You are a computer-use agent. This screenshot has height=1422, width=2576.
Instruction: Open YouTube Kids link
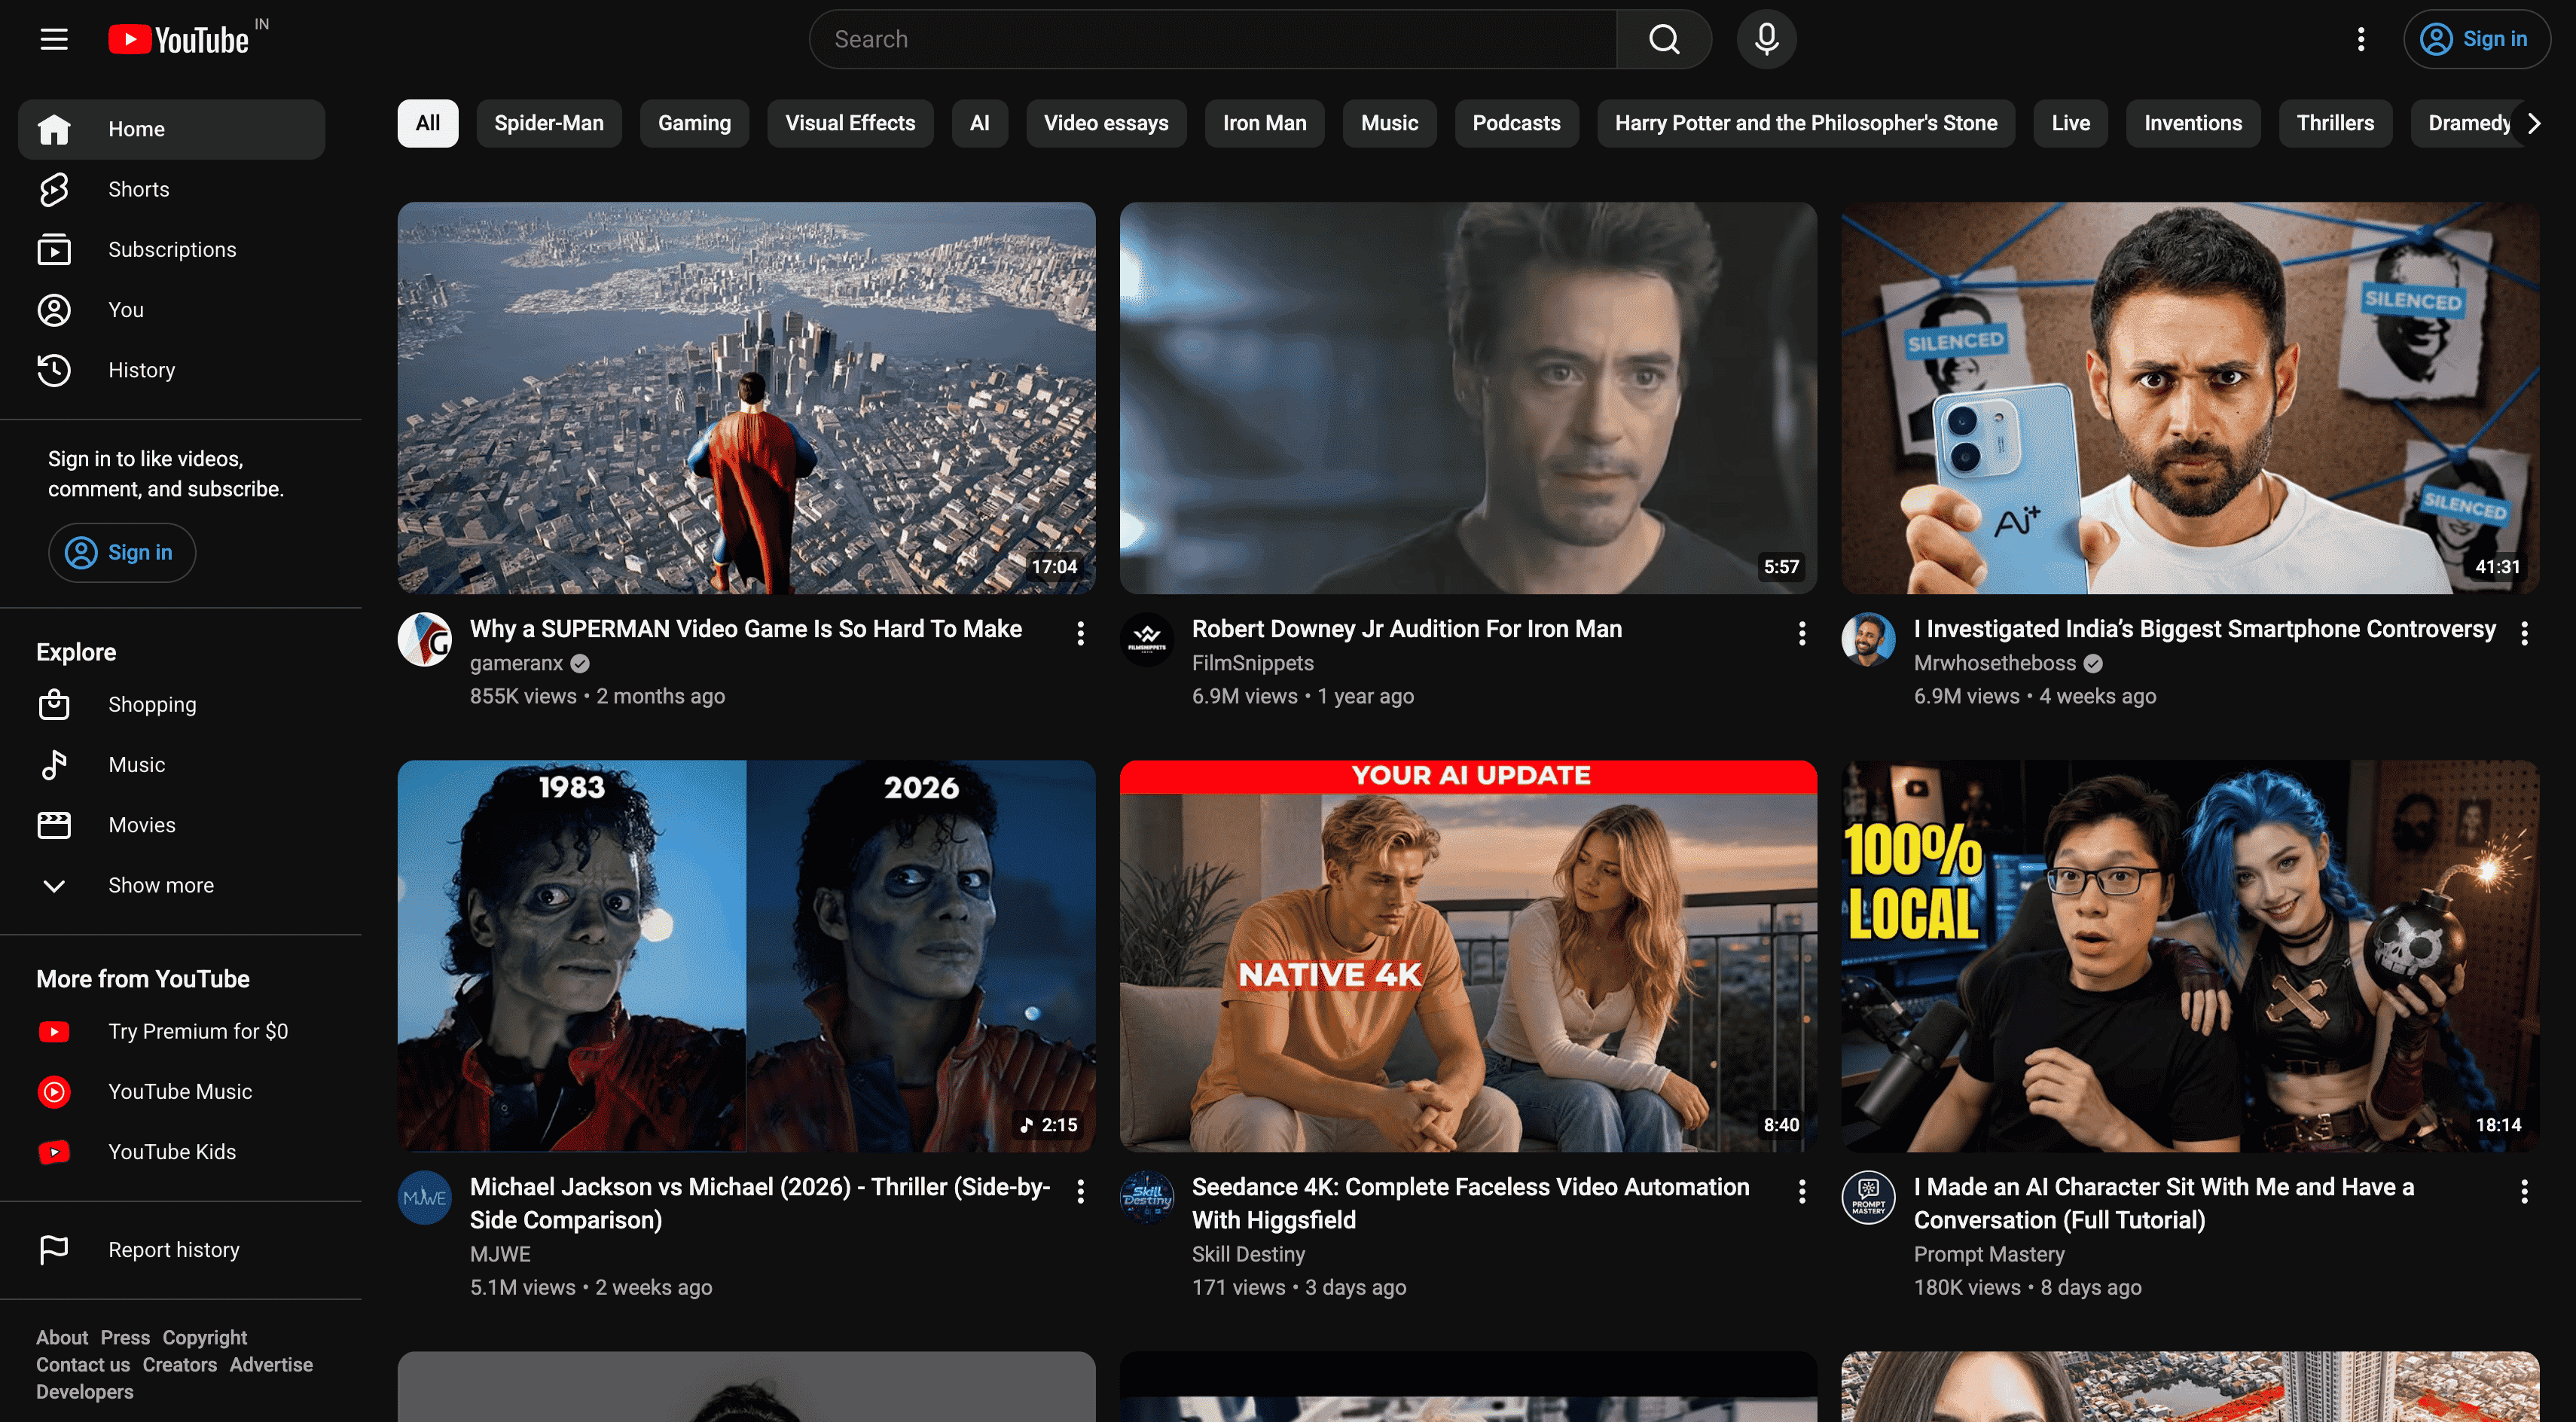point(171,1151)
